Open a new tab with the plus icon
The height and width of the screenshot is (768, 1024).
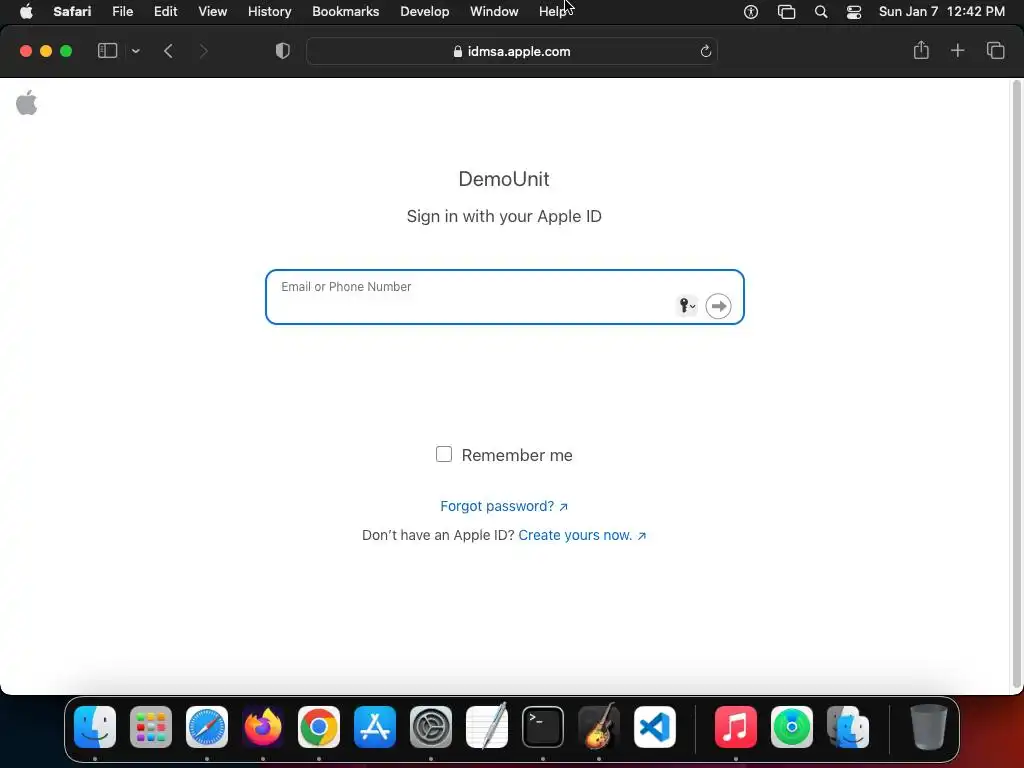click(x=957, y=50)
